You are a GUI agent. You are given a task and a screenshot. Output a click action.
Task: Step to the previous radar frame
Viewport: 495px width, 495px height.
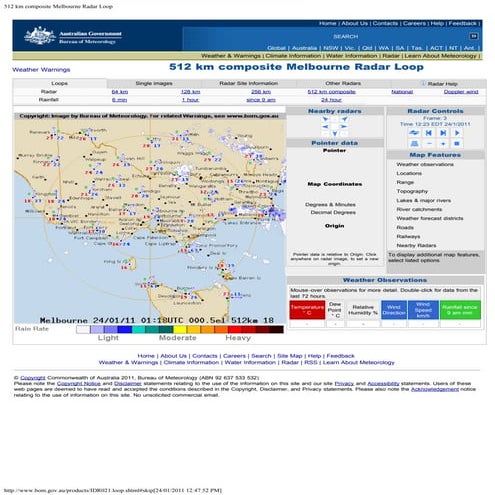click(429, 133)
